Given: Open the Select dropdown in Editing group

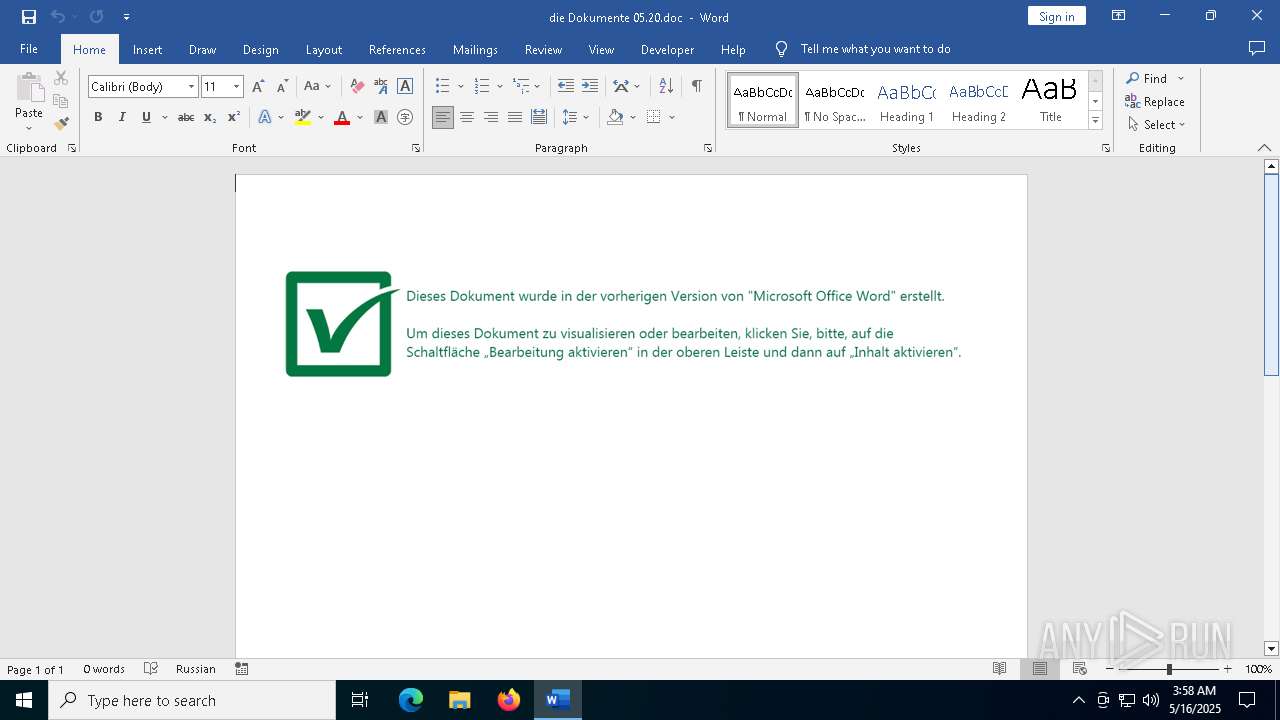Looking at the screenshot, I should tap(1156, 125).
